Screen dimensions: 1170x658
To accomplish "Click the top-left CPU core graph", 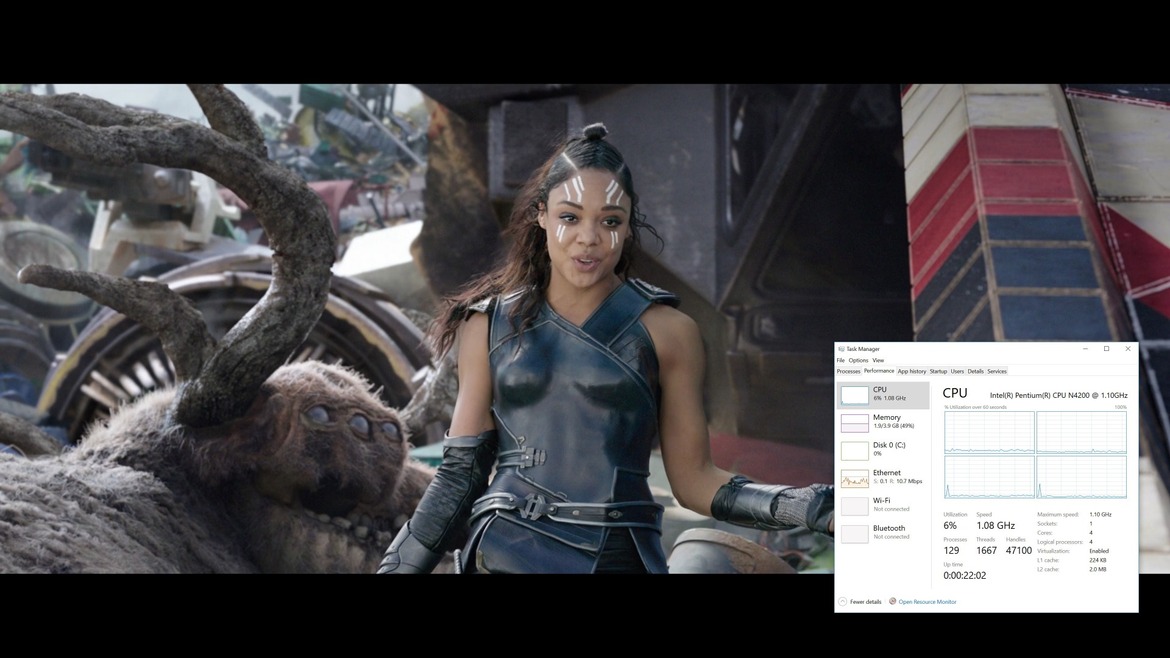I will click(989, 432).
